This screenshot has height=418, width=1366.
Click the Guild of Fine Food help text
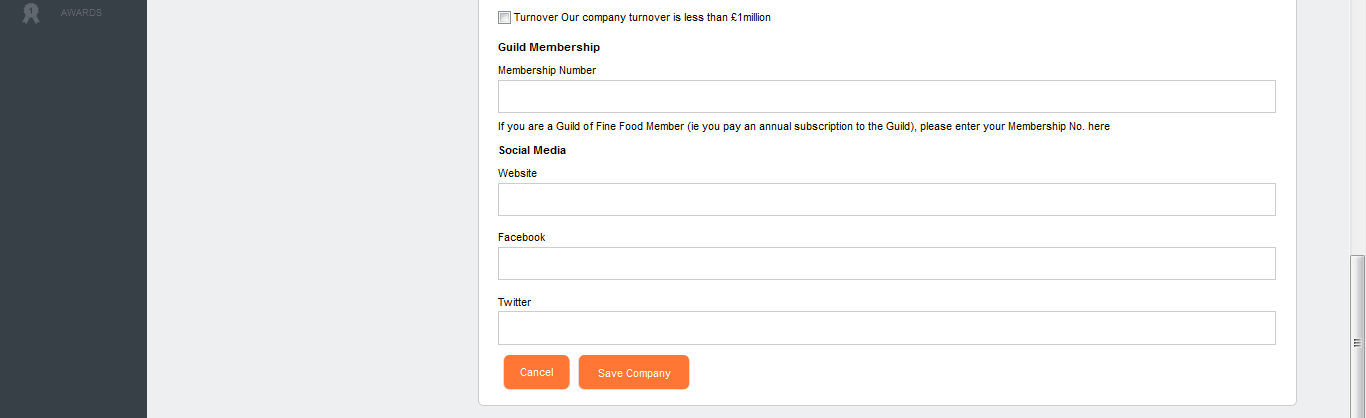(804, 127)
